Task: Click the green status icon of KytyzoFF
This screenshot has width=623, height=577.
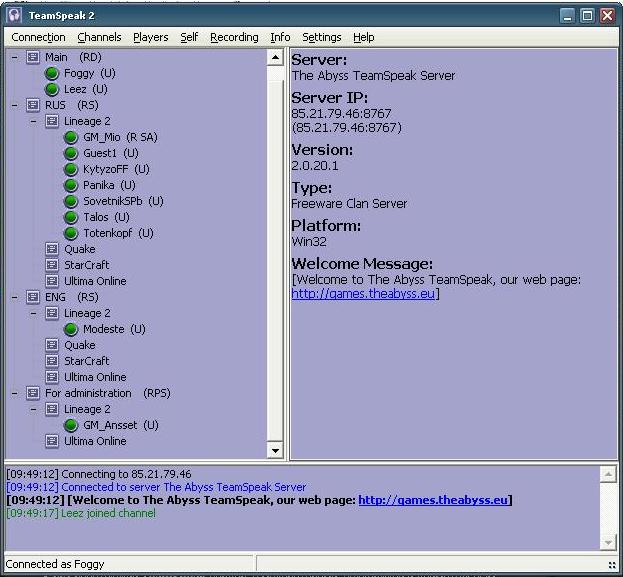Action: pyautogui.click(x=71, y=169)
